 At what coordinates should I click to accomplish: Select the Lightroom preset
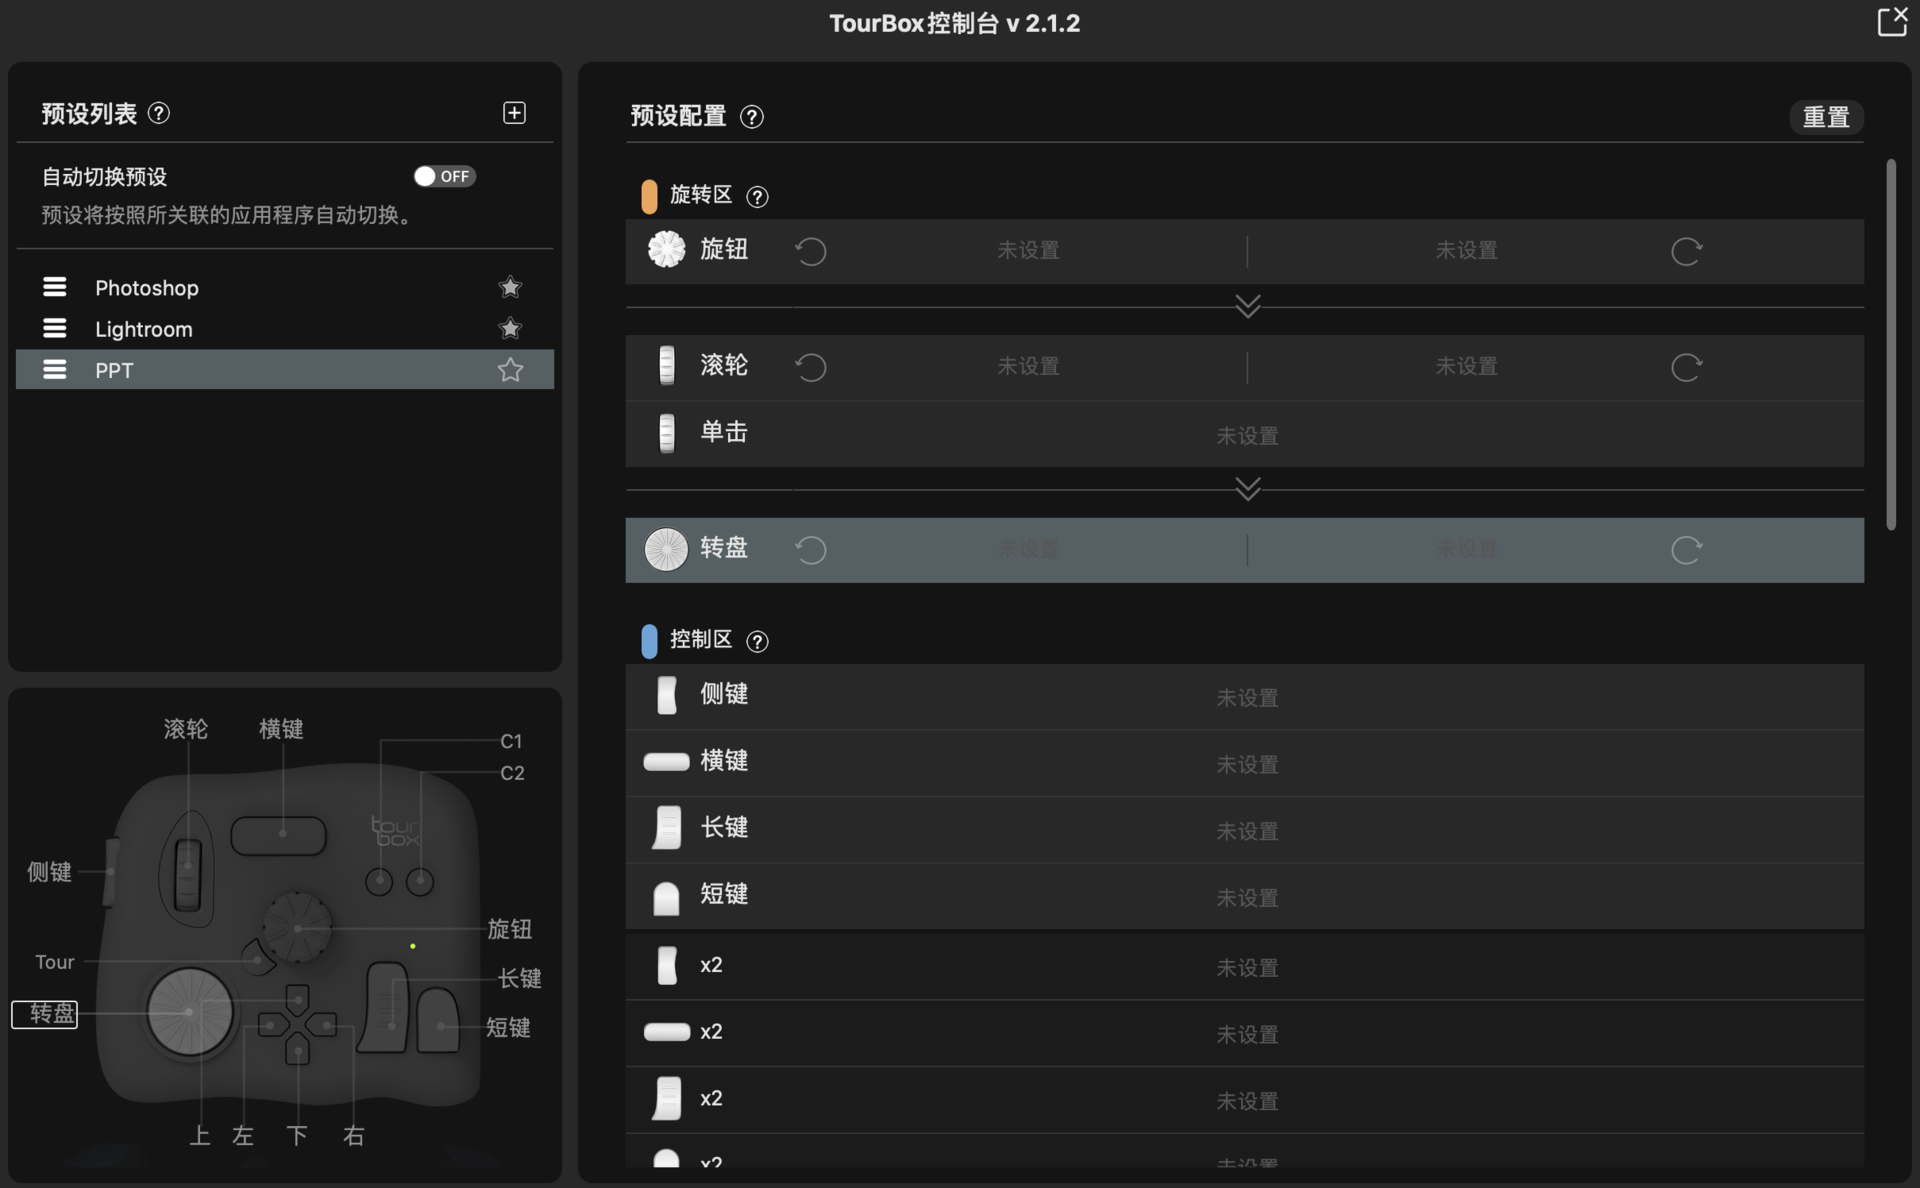[285, 328]
